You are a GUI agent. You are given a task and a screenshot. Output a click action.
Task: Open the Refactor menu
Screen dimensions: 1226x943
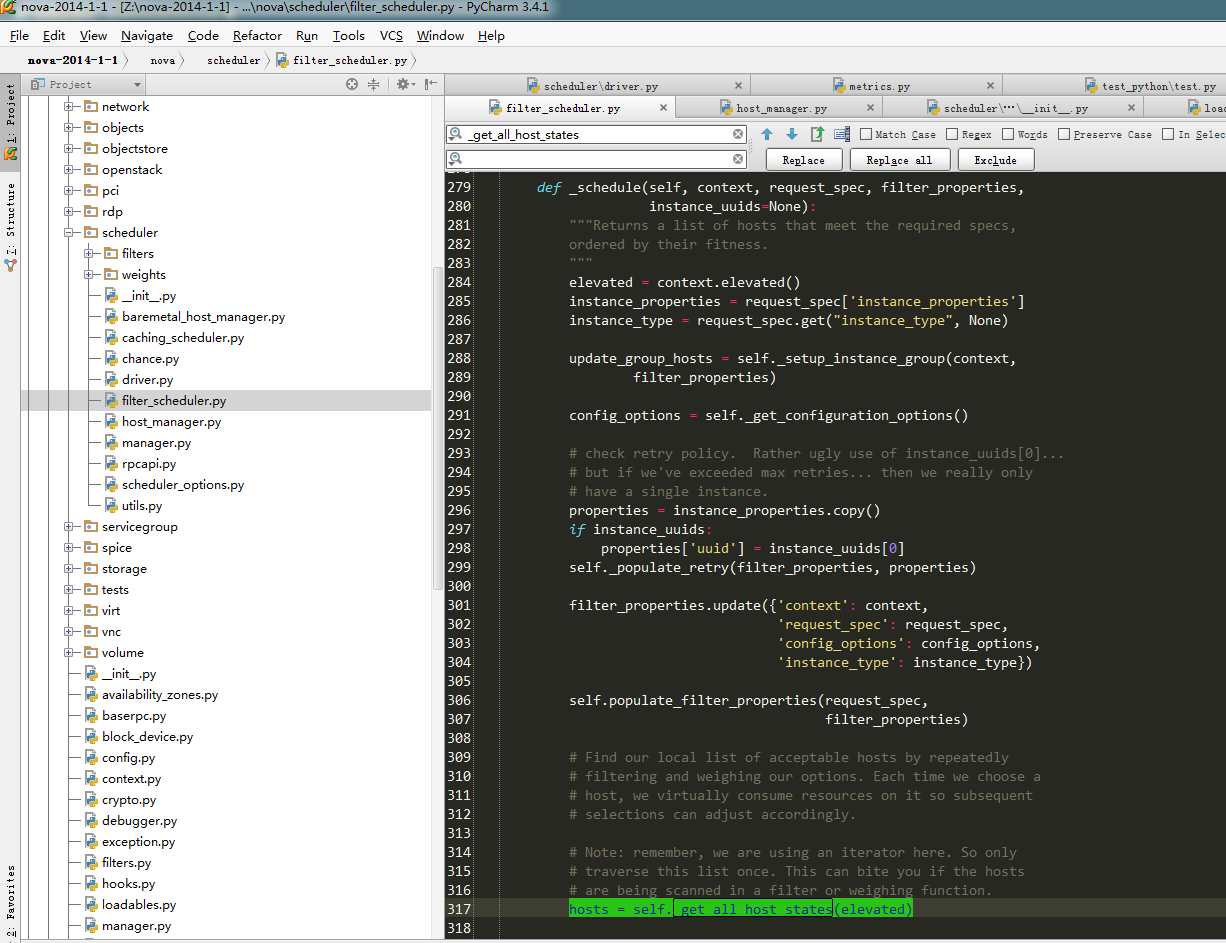coord(257,35)
